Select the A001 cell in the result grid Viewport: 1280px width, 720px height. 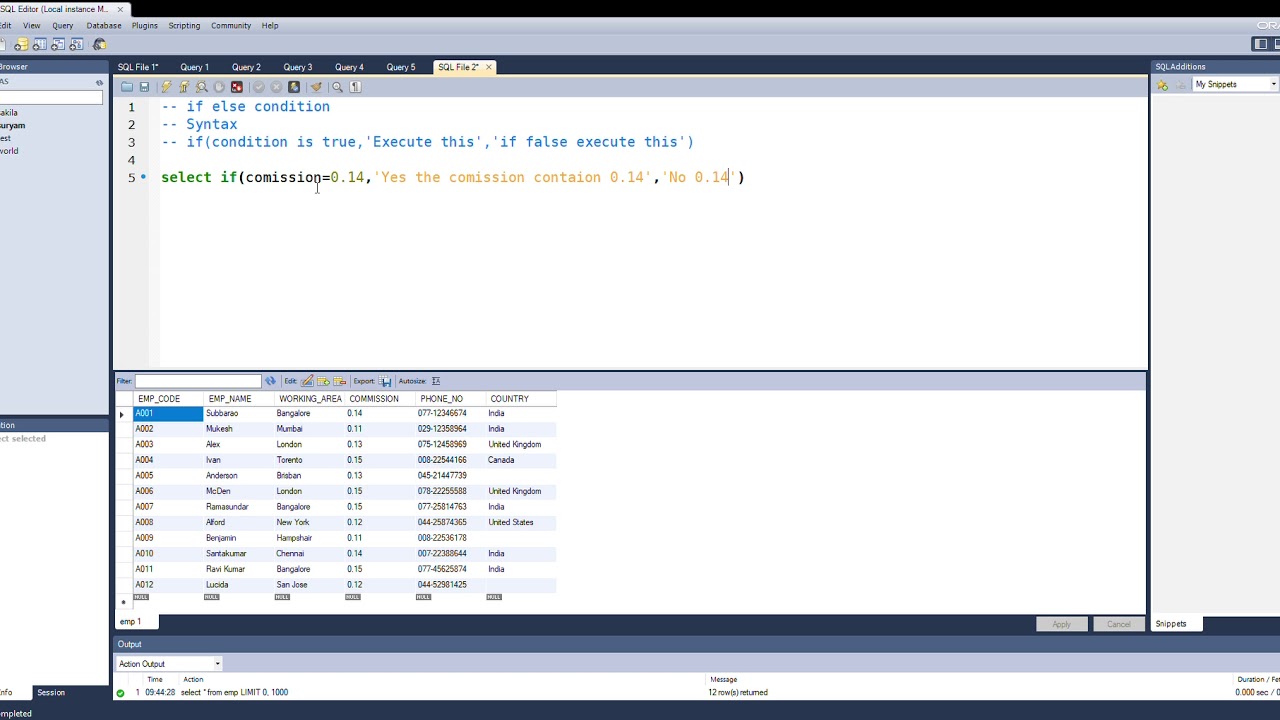[168, 413]
